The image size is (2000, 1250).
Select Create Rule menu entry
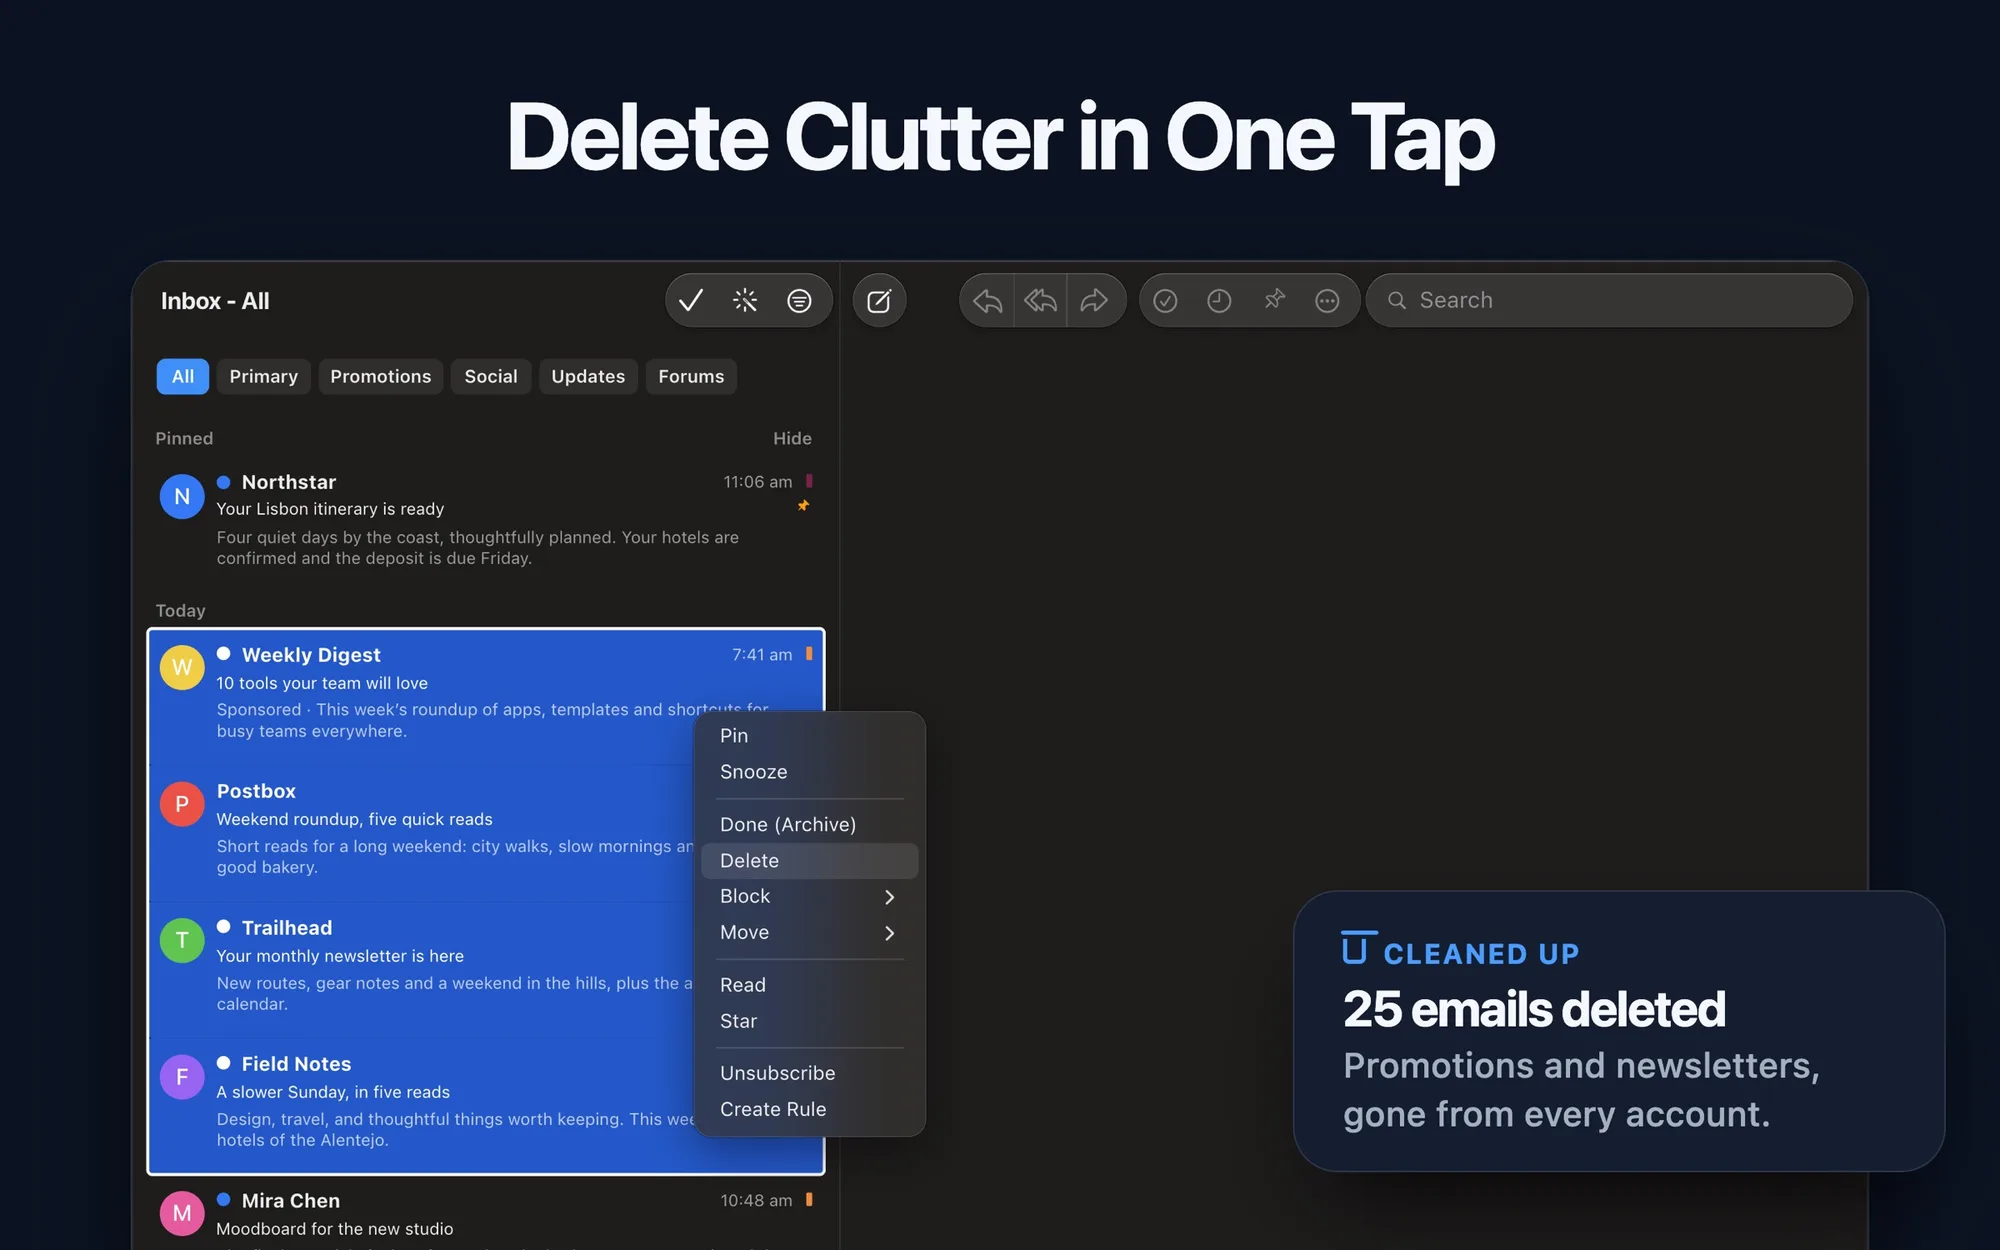810,1109
